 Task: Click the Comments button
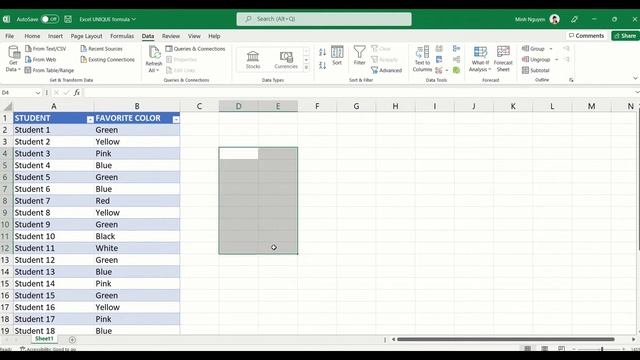pyautogui.click(x=586, y=36)
